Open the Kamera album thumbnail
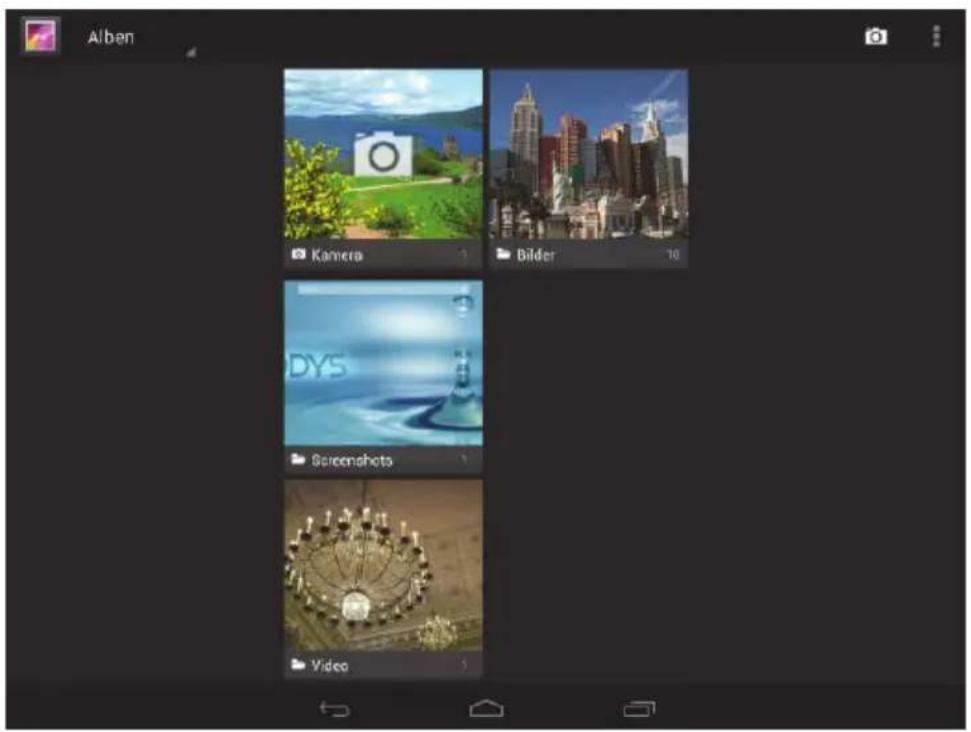971x732 pixels. click(383, 154)
